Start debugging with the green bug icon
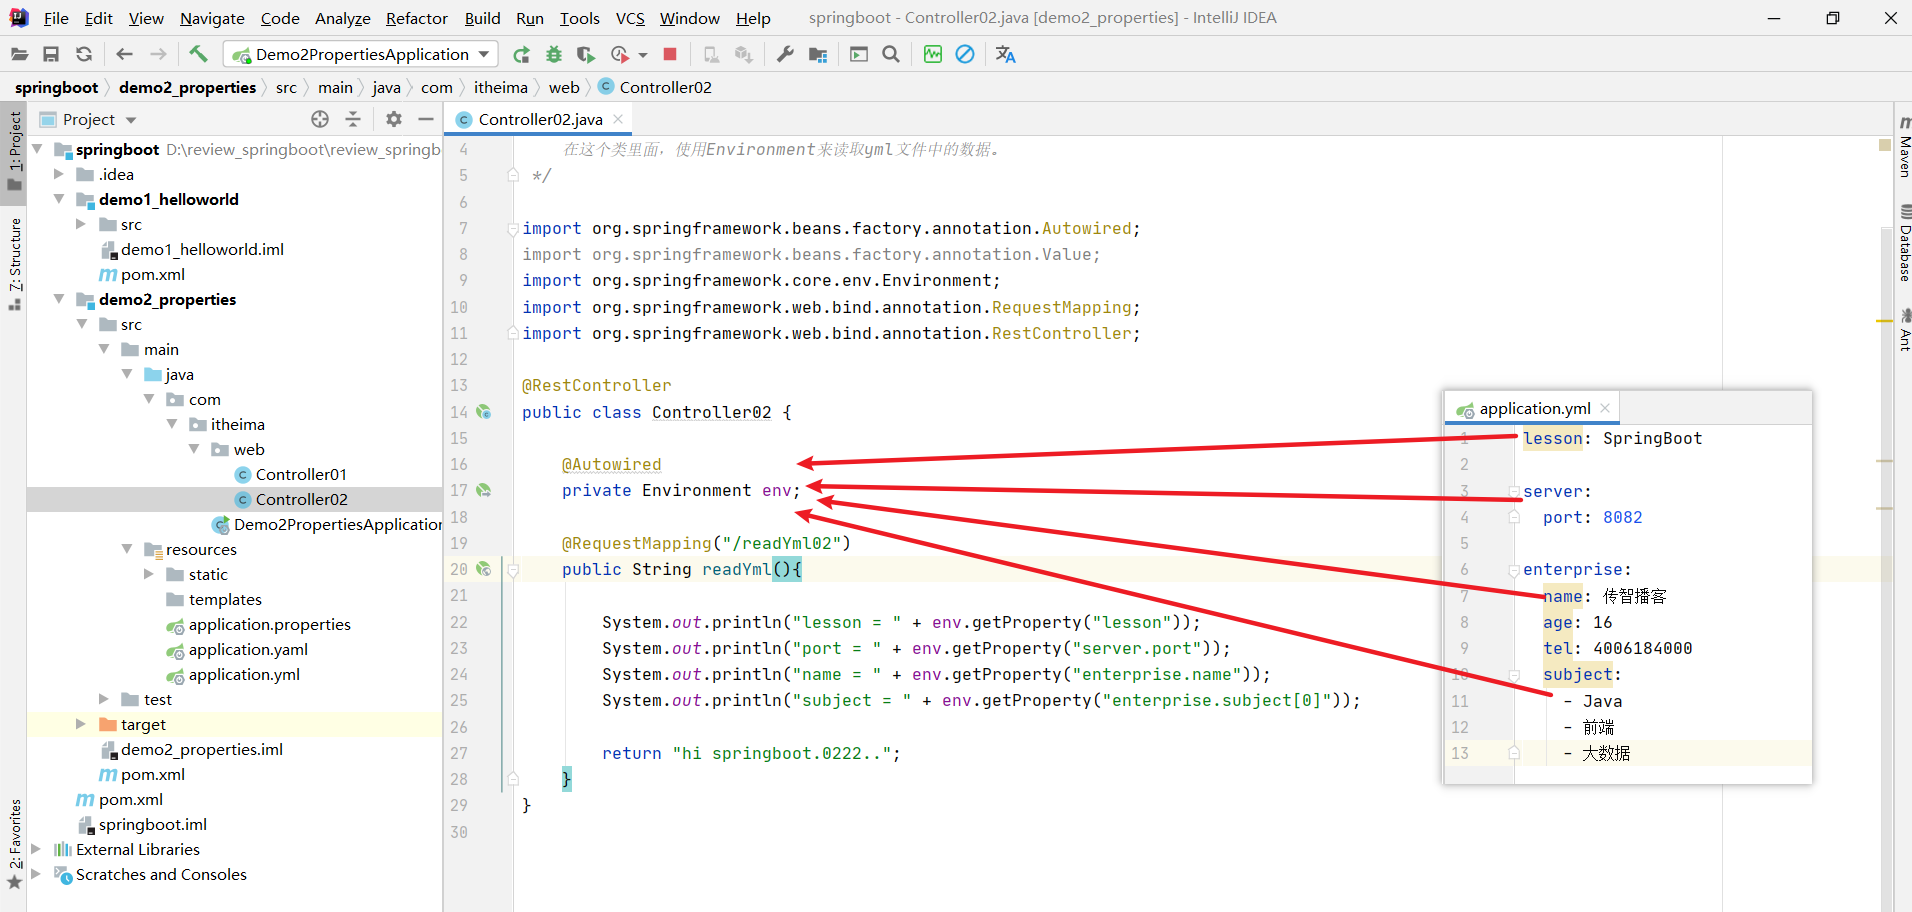The height and width of the screenshot is (912, 1912). click(554, 54)
